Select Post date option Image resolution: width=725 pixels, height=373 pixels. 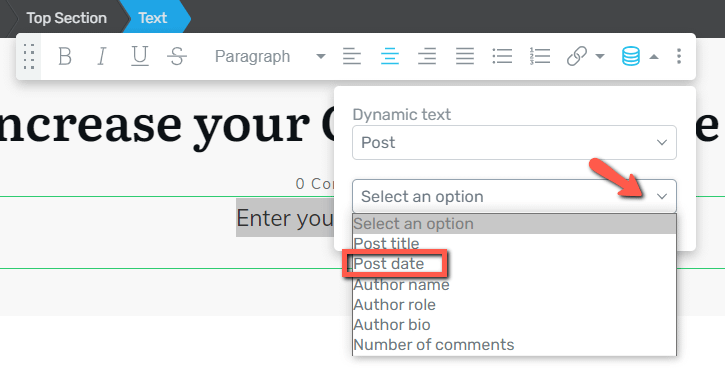click(514, 263)
